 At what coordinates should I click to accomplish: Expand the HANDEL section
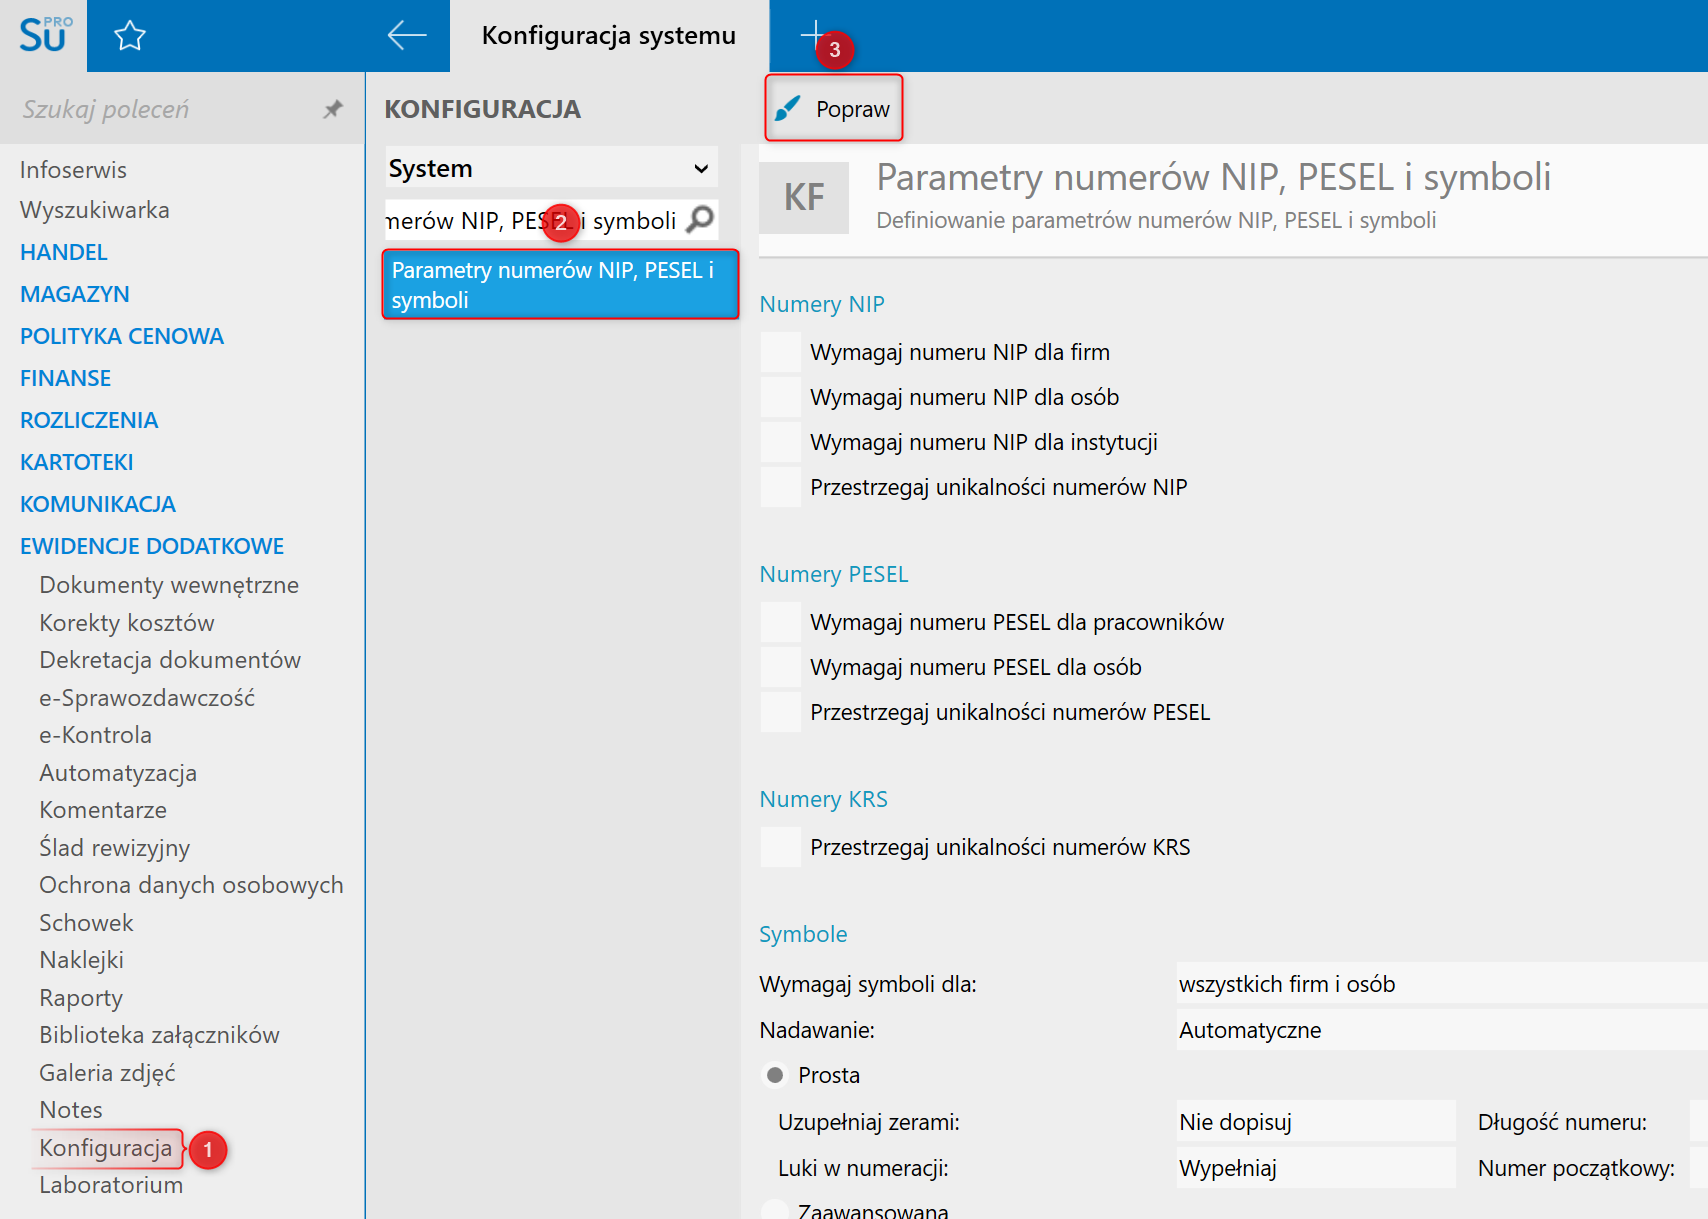(64, 252)
